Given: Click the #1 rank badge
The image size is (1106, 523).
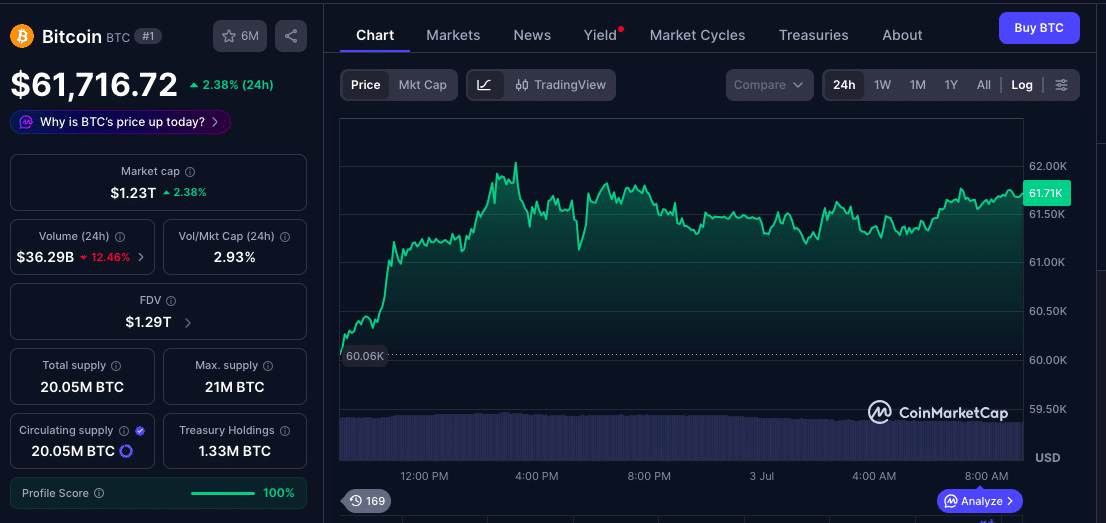Looking at the screenshot, I should click(x=148, y=37).
